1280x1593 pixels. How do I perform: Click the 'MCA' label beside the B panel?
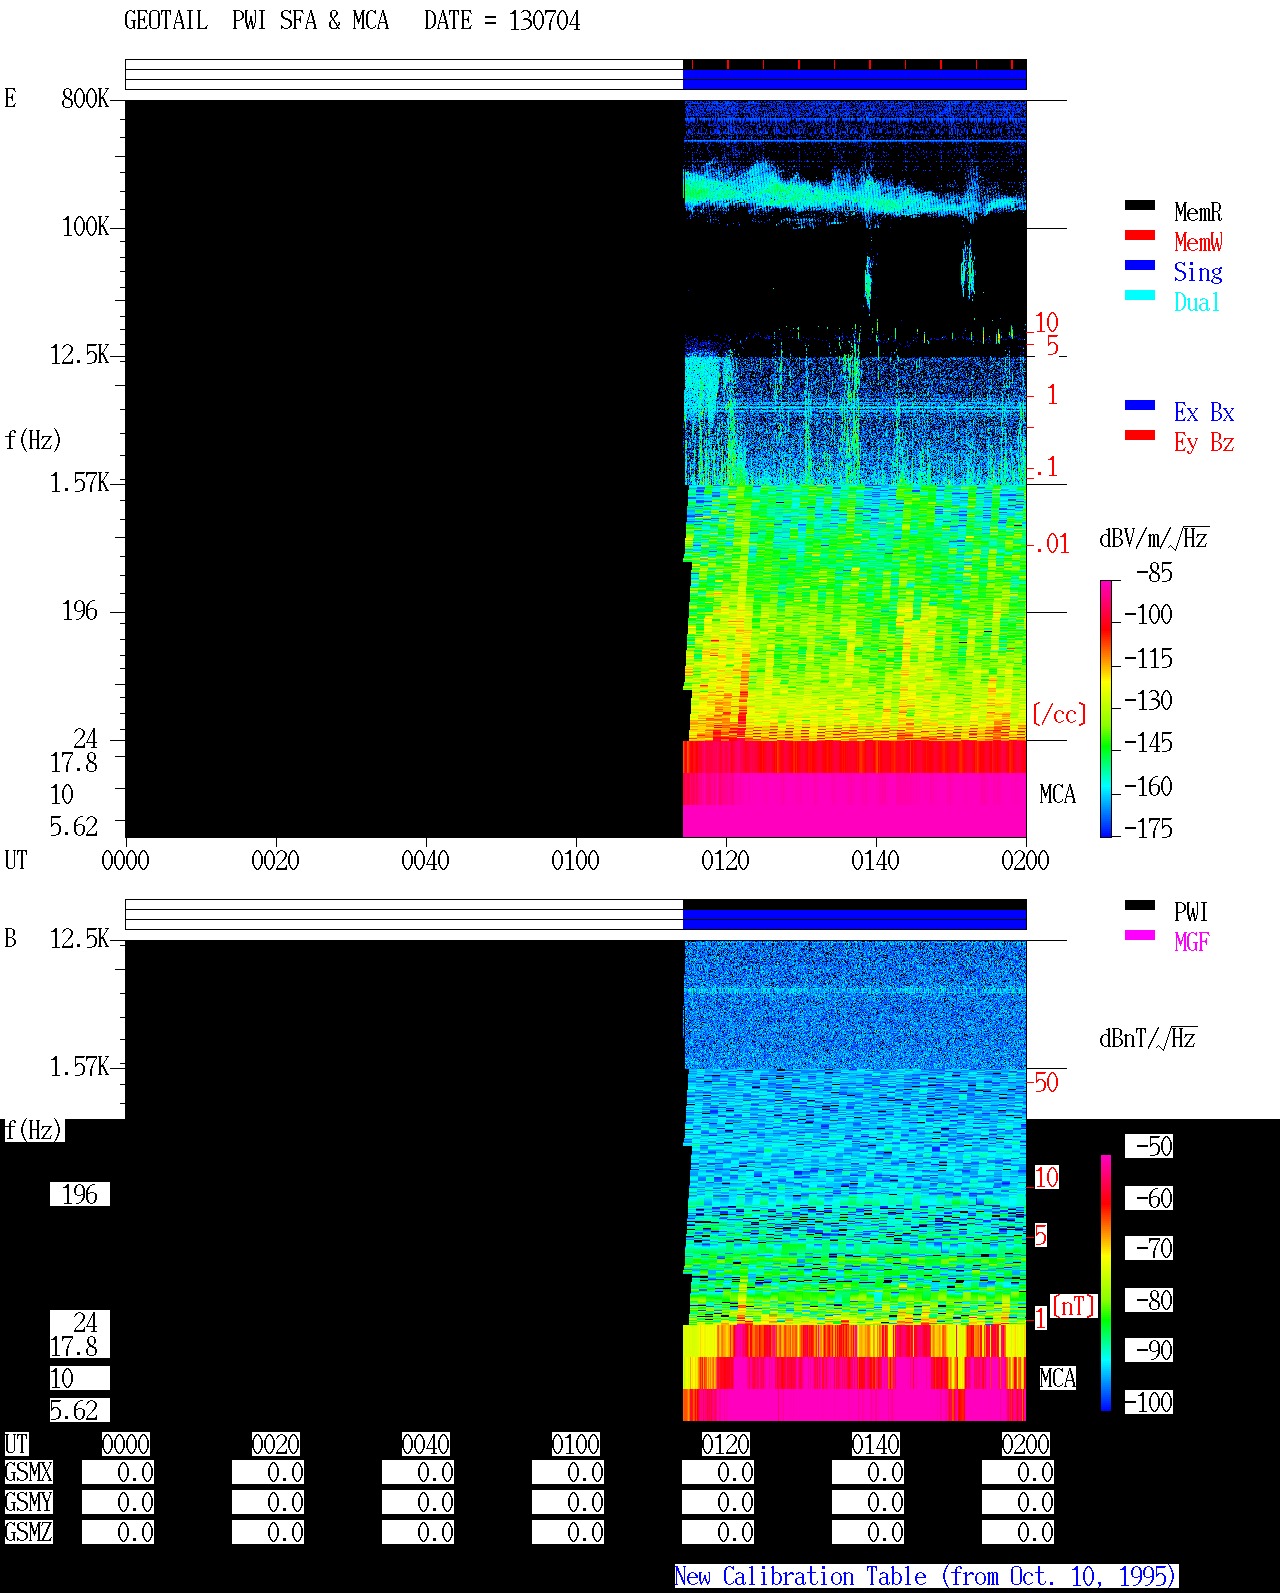point(1058,1379)
